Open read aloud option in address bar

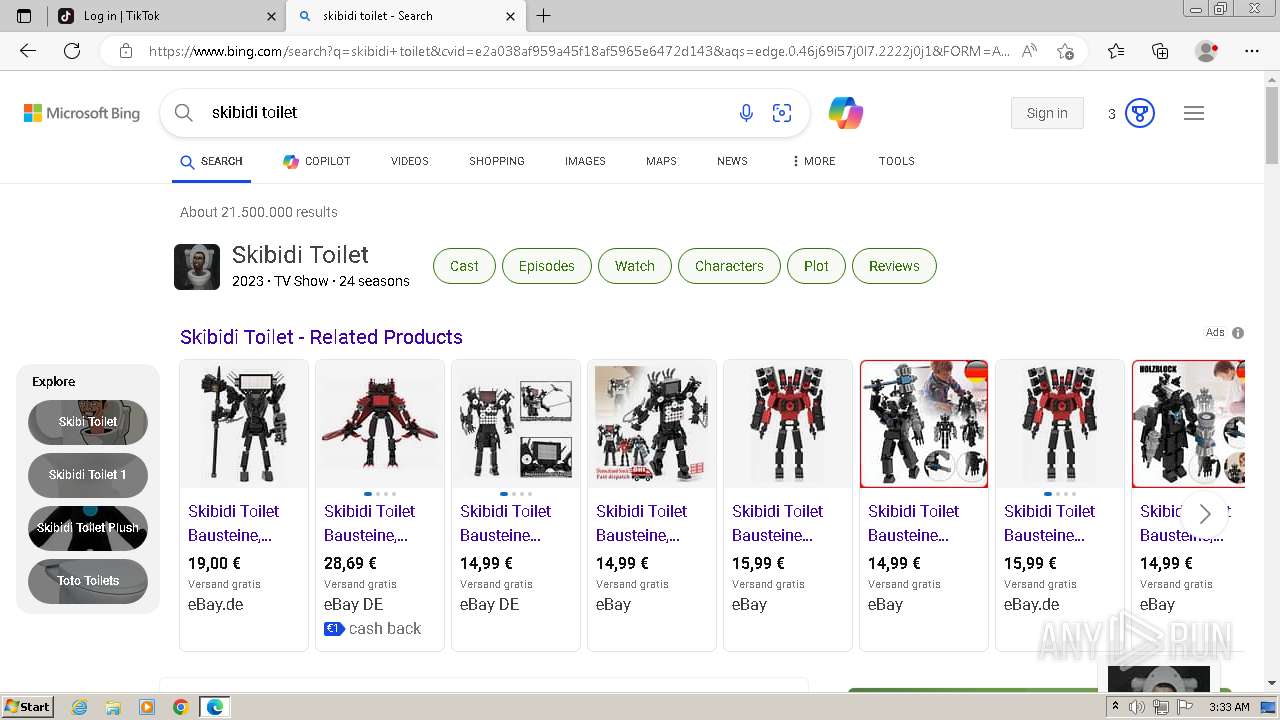point(1029,51)
